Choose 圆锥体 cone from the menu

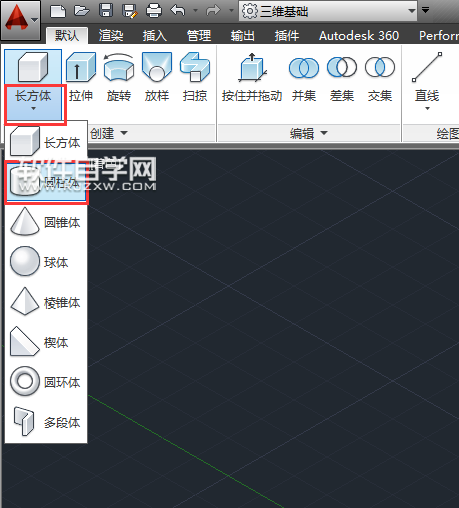[x=46, y=222]
